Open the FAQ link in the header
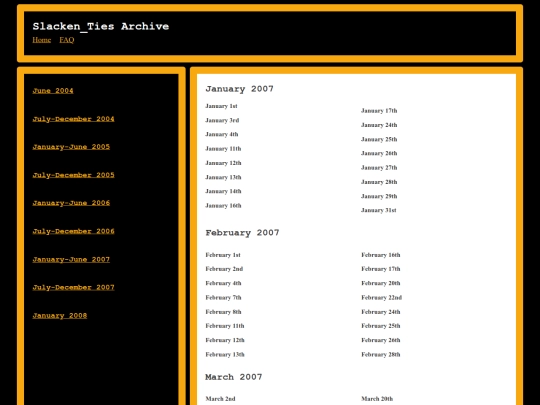This screenshot has height=405, width=540. pyautogui.click(x=66, y=40)
